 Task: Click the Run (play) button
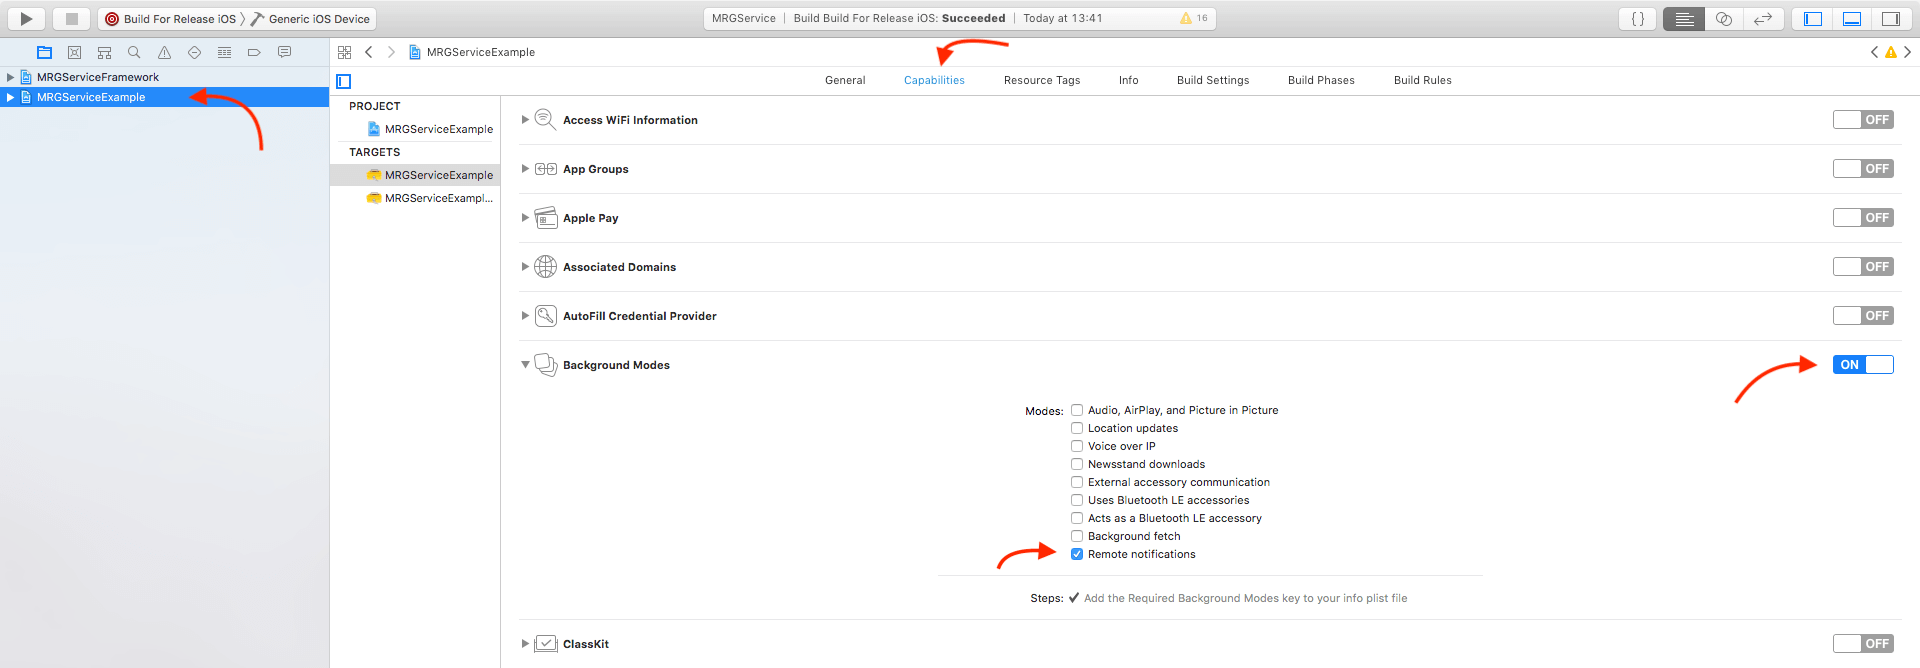26,18
